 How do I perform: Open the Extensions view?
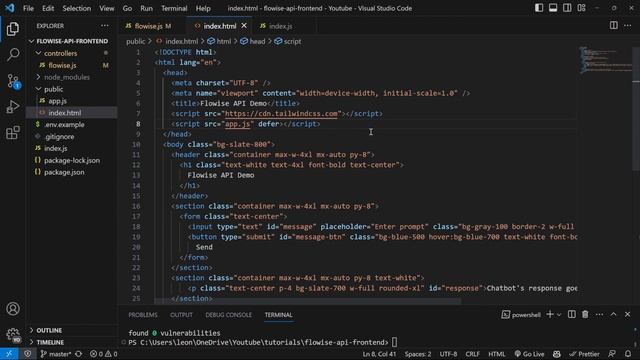pyautogui.click(x=13, y=133)
